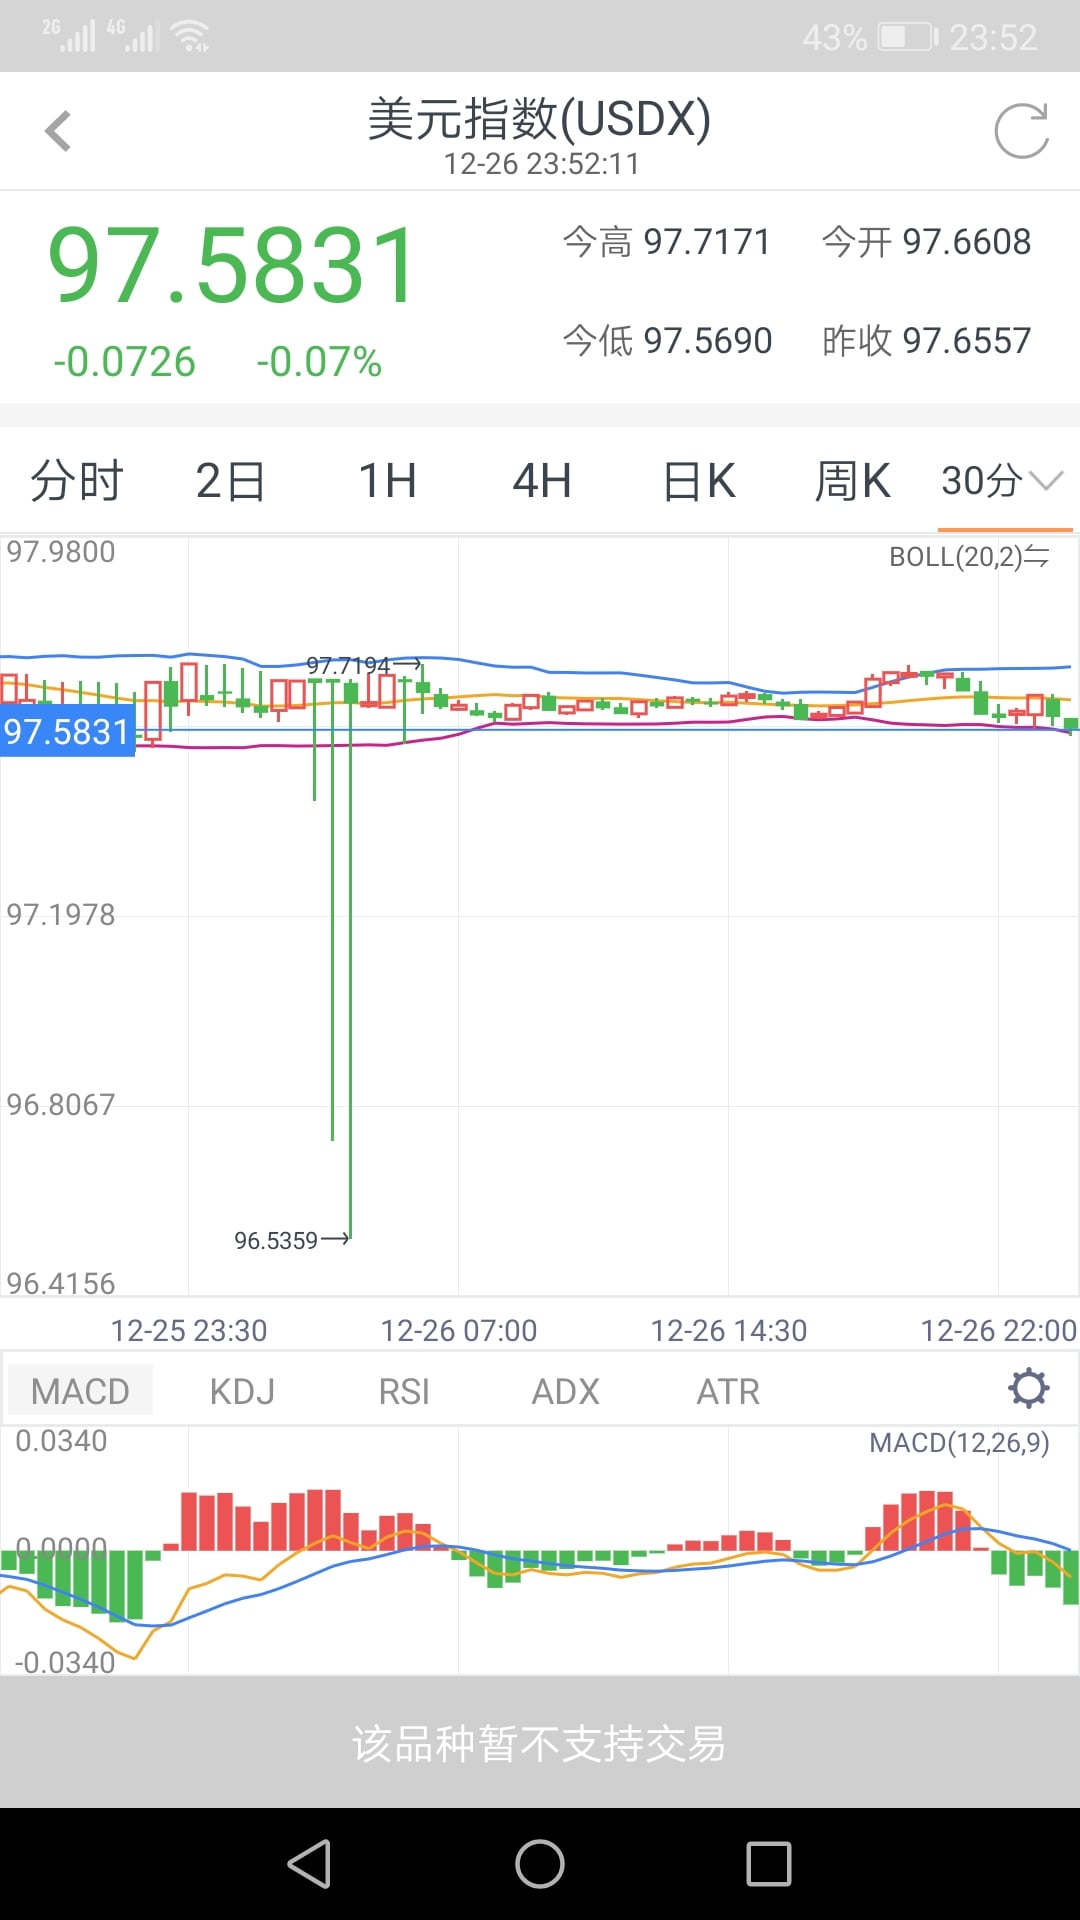Image resolution: width=1080 pixels, height=1920 pixels.
Task: Tap the Wi-Fi signal status icon
Action: 190,37
